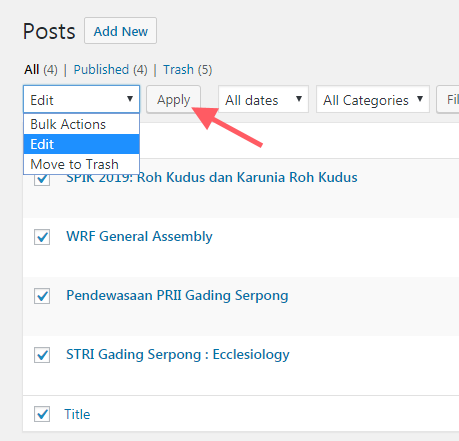Viewport: 459px width, 441px height.
Task: Expand the All dates filter dropdown
Action: click(263, 99)
